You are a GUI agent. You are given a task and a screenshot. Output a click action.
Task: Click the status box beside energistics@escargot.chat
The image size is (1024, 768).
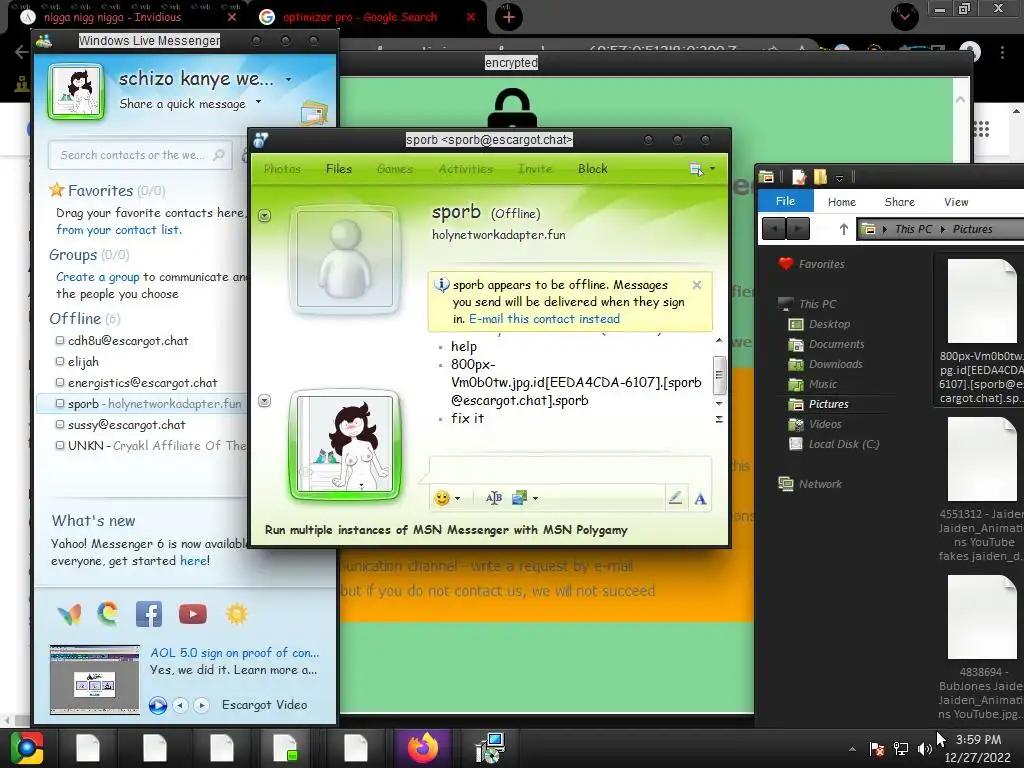pyautogui.click(x=60, y=382)
